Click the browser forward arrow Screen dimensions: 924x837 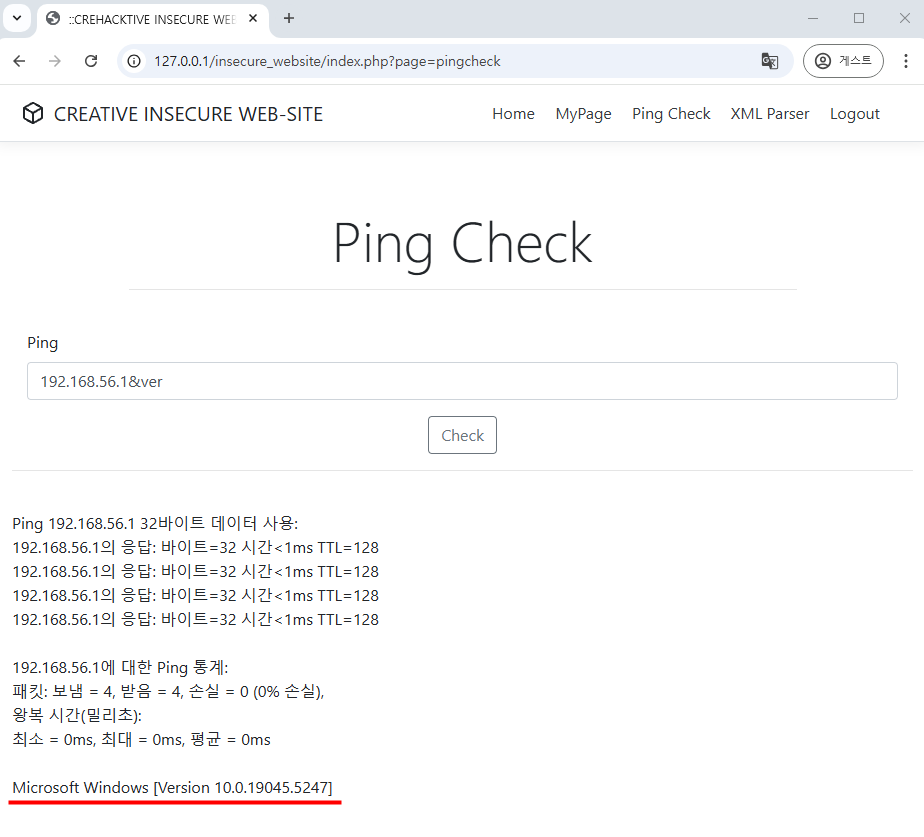55,61
